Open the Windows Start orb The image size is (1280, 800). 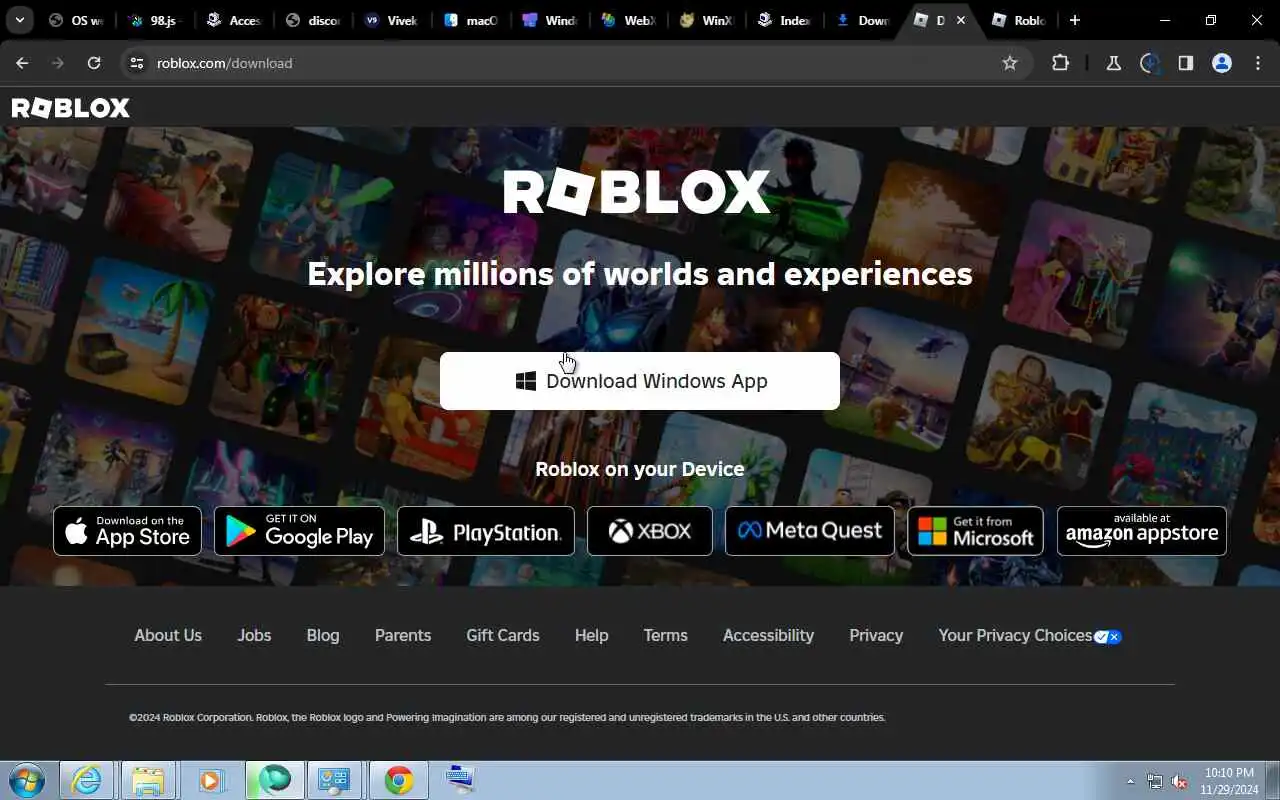(x=26, y=780)
